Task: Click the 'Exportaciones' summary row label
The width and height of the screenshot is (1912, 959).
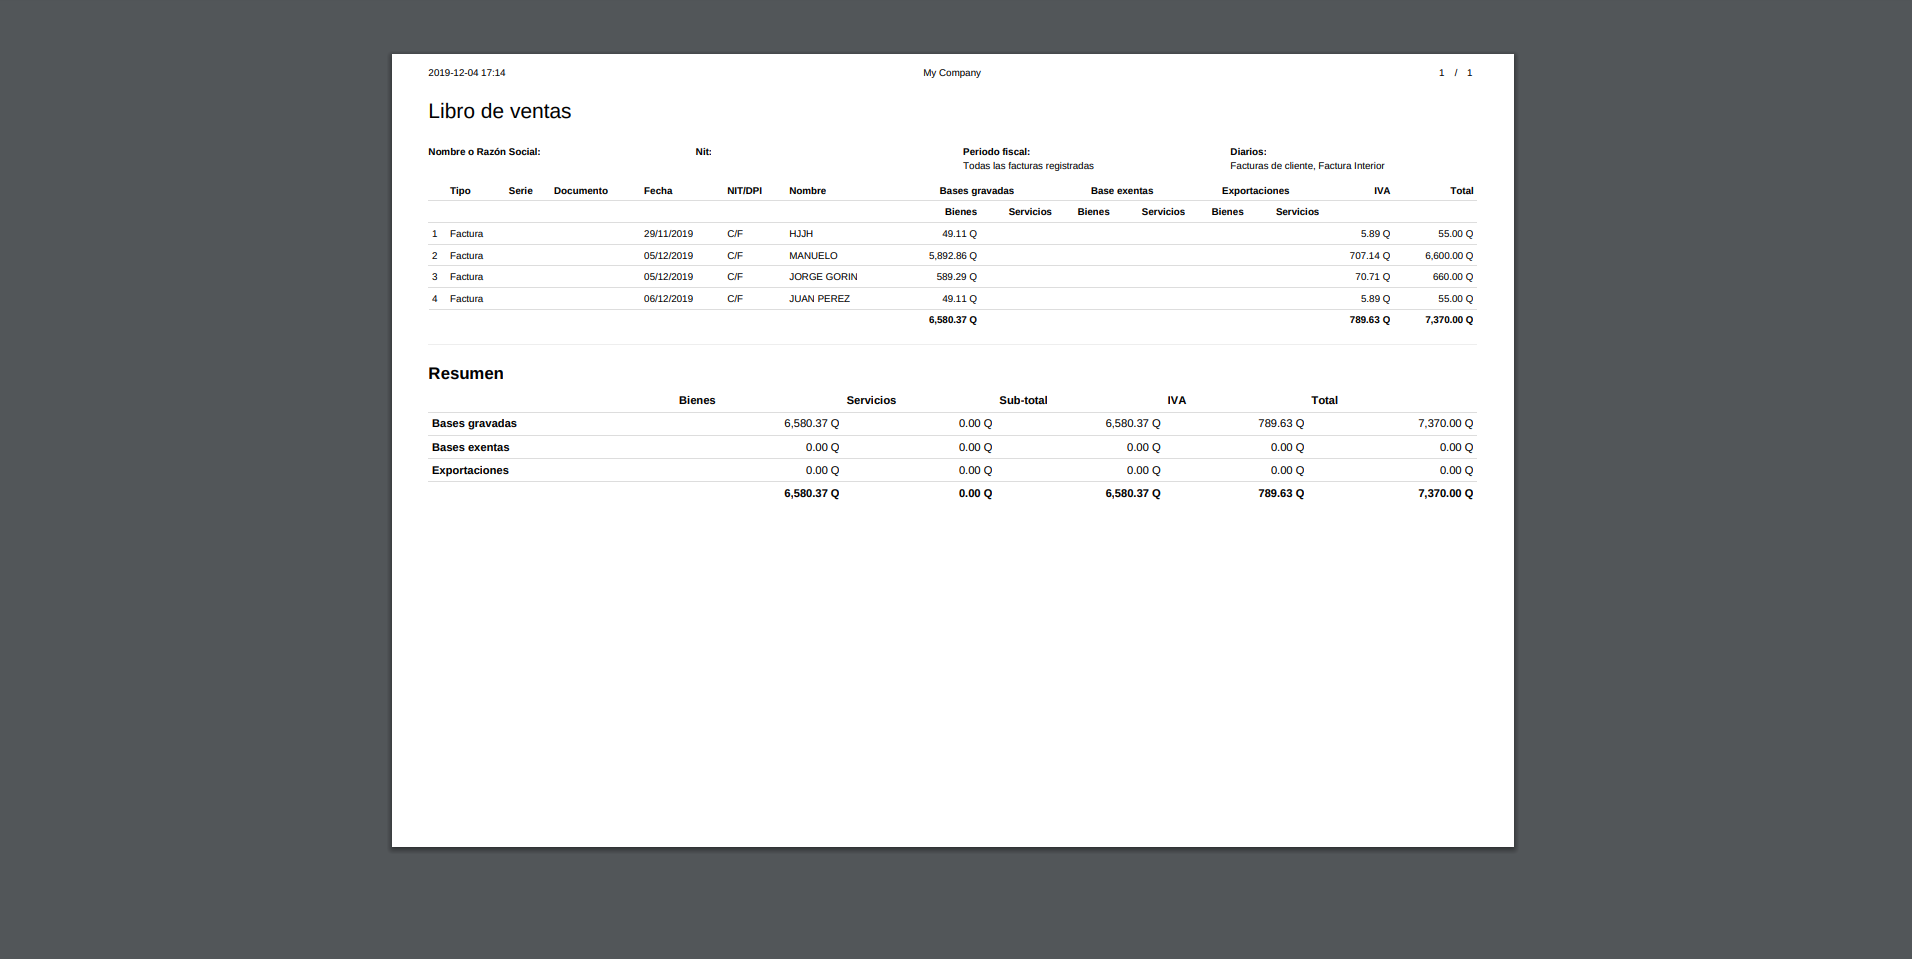Action: pyautogui.click(x=470, y=471)
